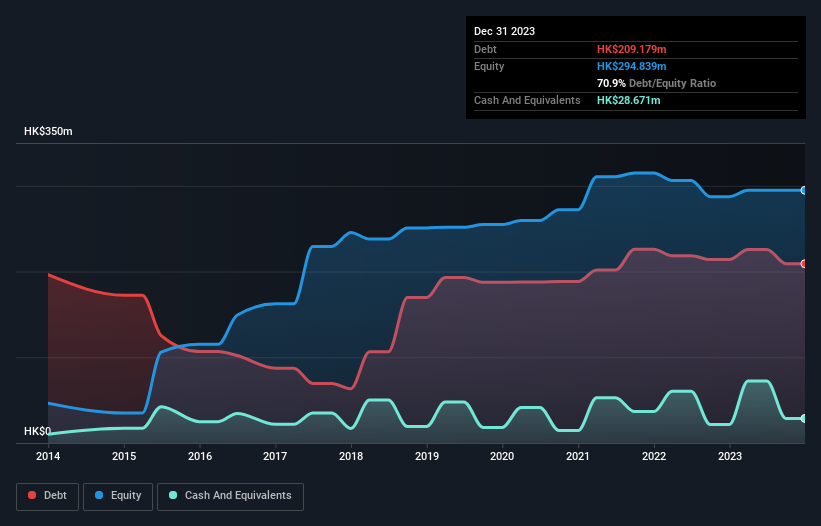Click the Cash value HK$28.671m
Image resolution: width=821 pixels, height=526 pixels.
tap(628, 100)
